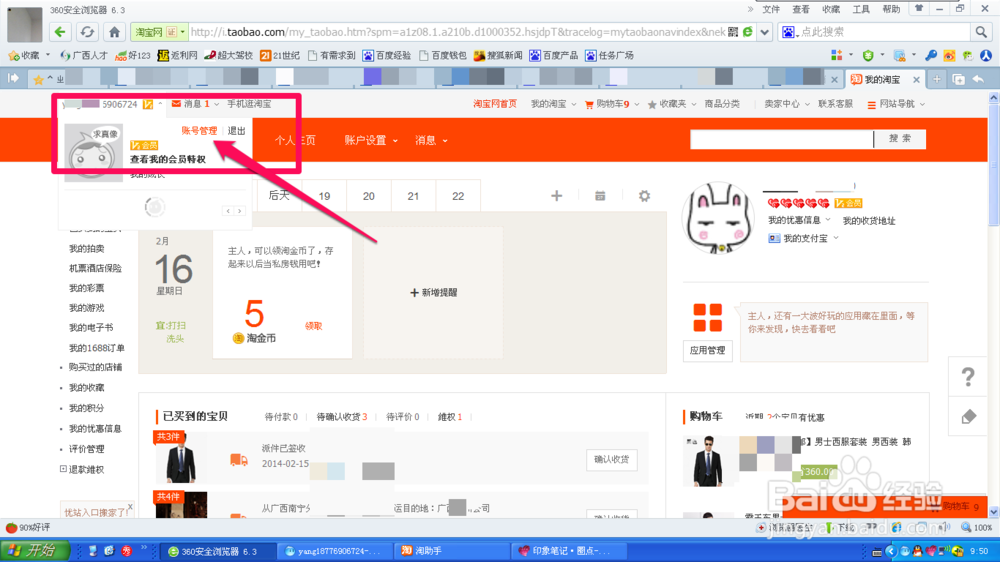
Task: Click 退出 logout link
Action: click(237, 131)
